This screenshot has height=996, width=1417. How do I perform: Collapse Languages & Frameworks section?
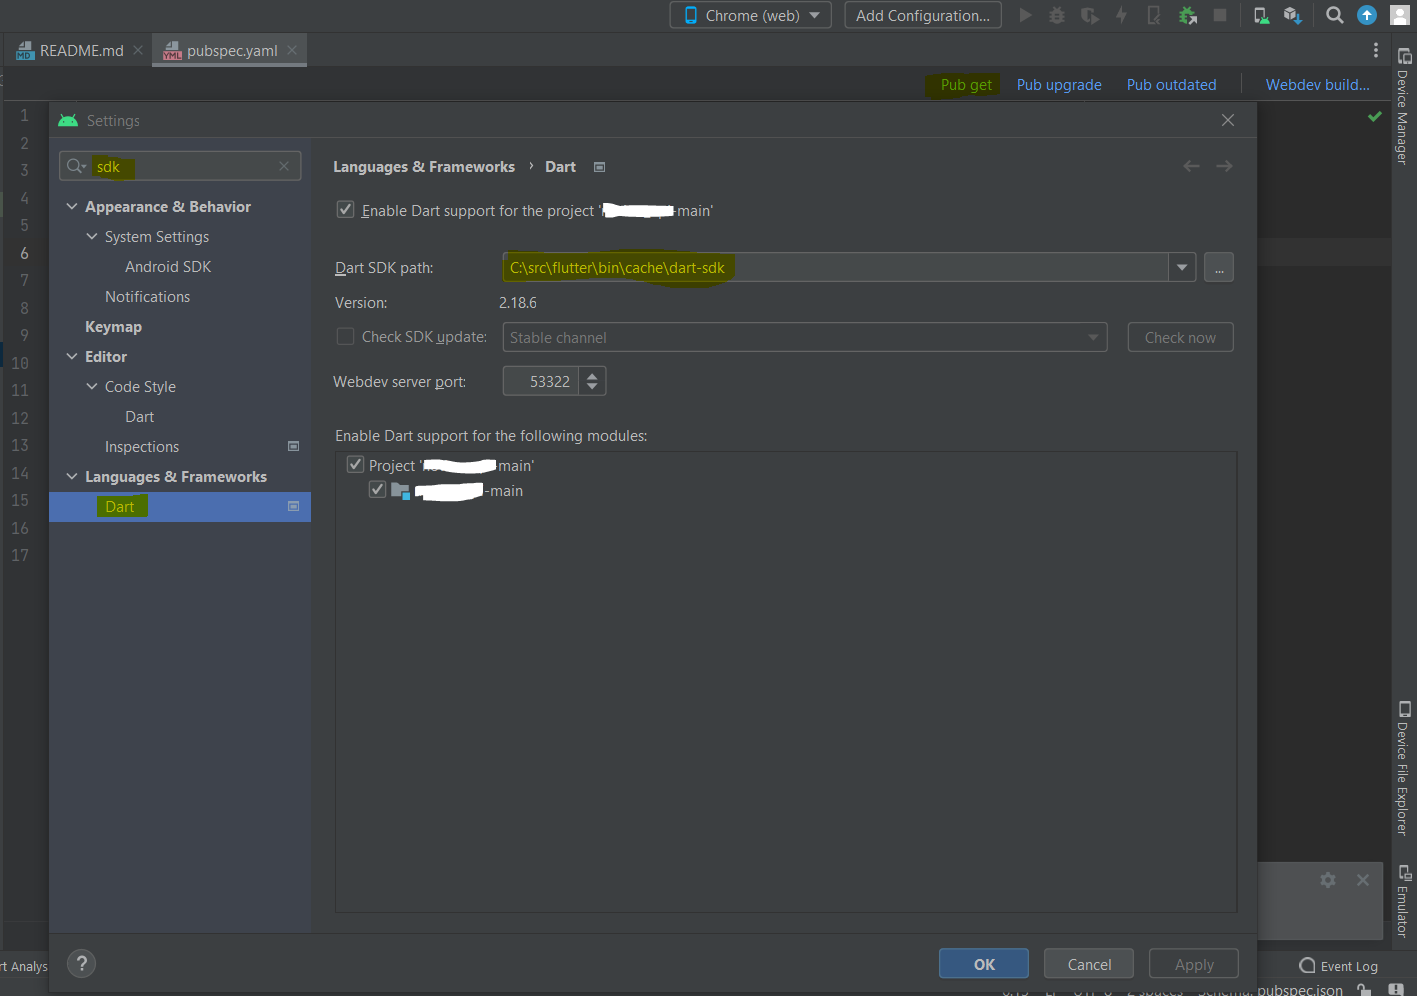[72, 476]
